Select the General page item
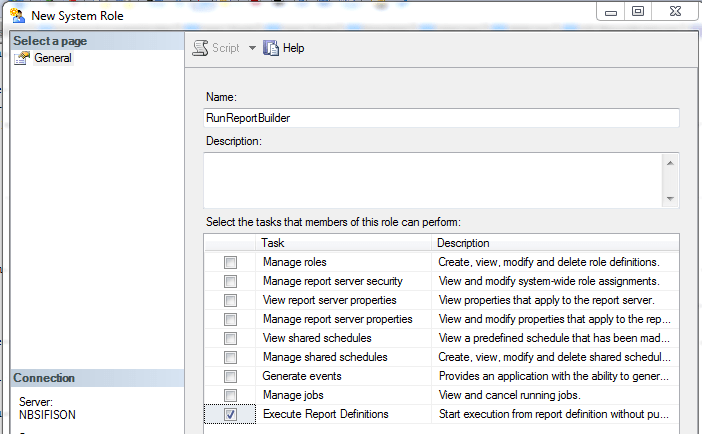The width and height of the screenshot is (702, 434). coord(52,58)
